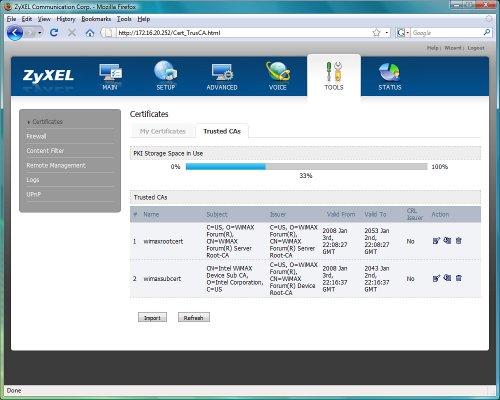Screen dimensions: 500x400
Task: Click the URL address field
Action: (x=243, y=33)
